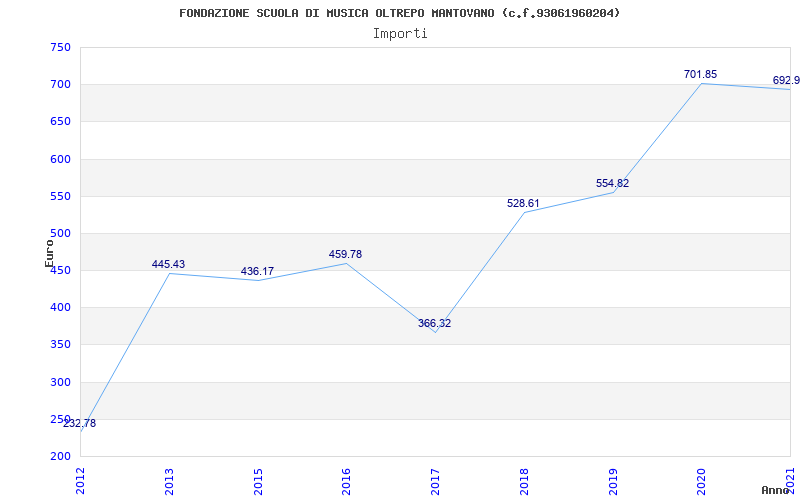800x500 pixels.
Task: Click the chart title FONDAZIONE SCUOLA DI MUSICA
Action: coord(400,13)
